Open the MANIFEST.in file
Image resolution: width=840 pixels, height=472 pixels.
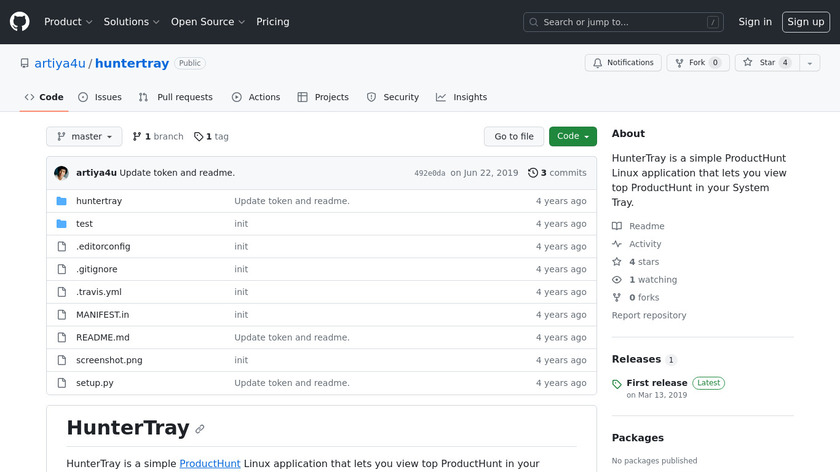[x=102, y=314]
